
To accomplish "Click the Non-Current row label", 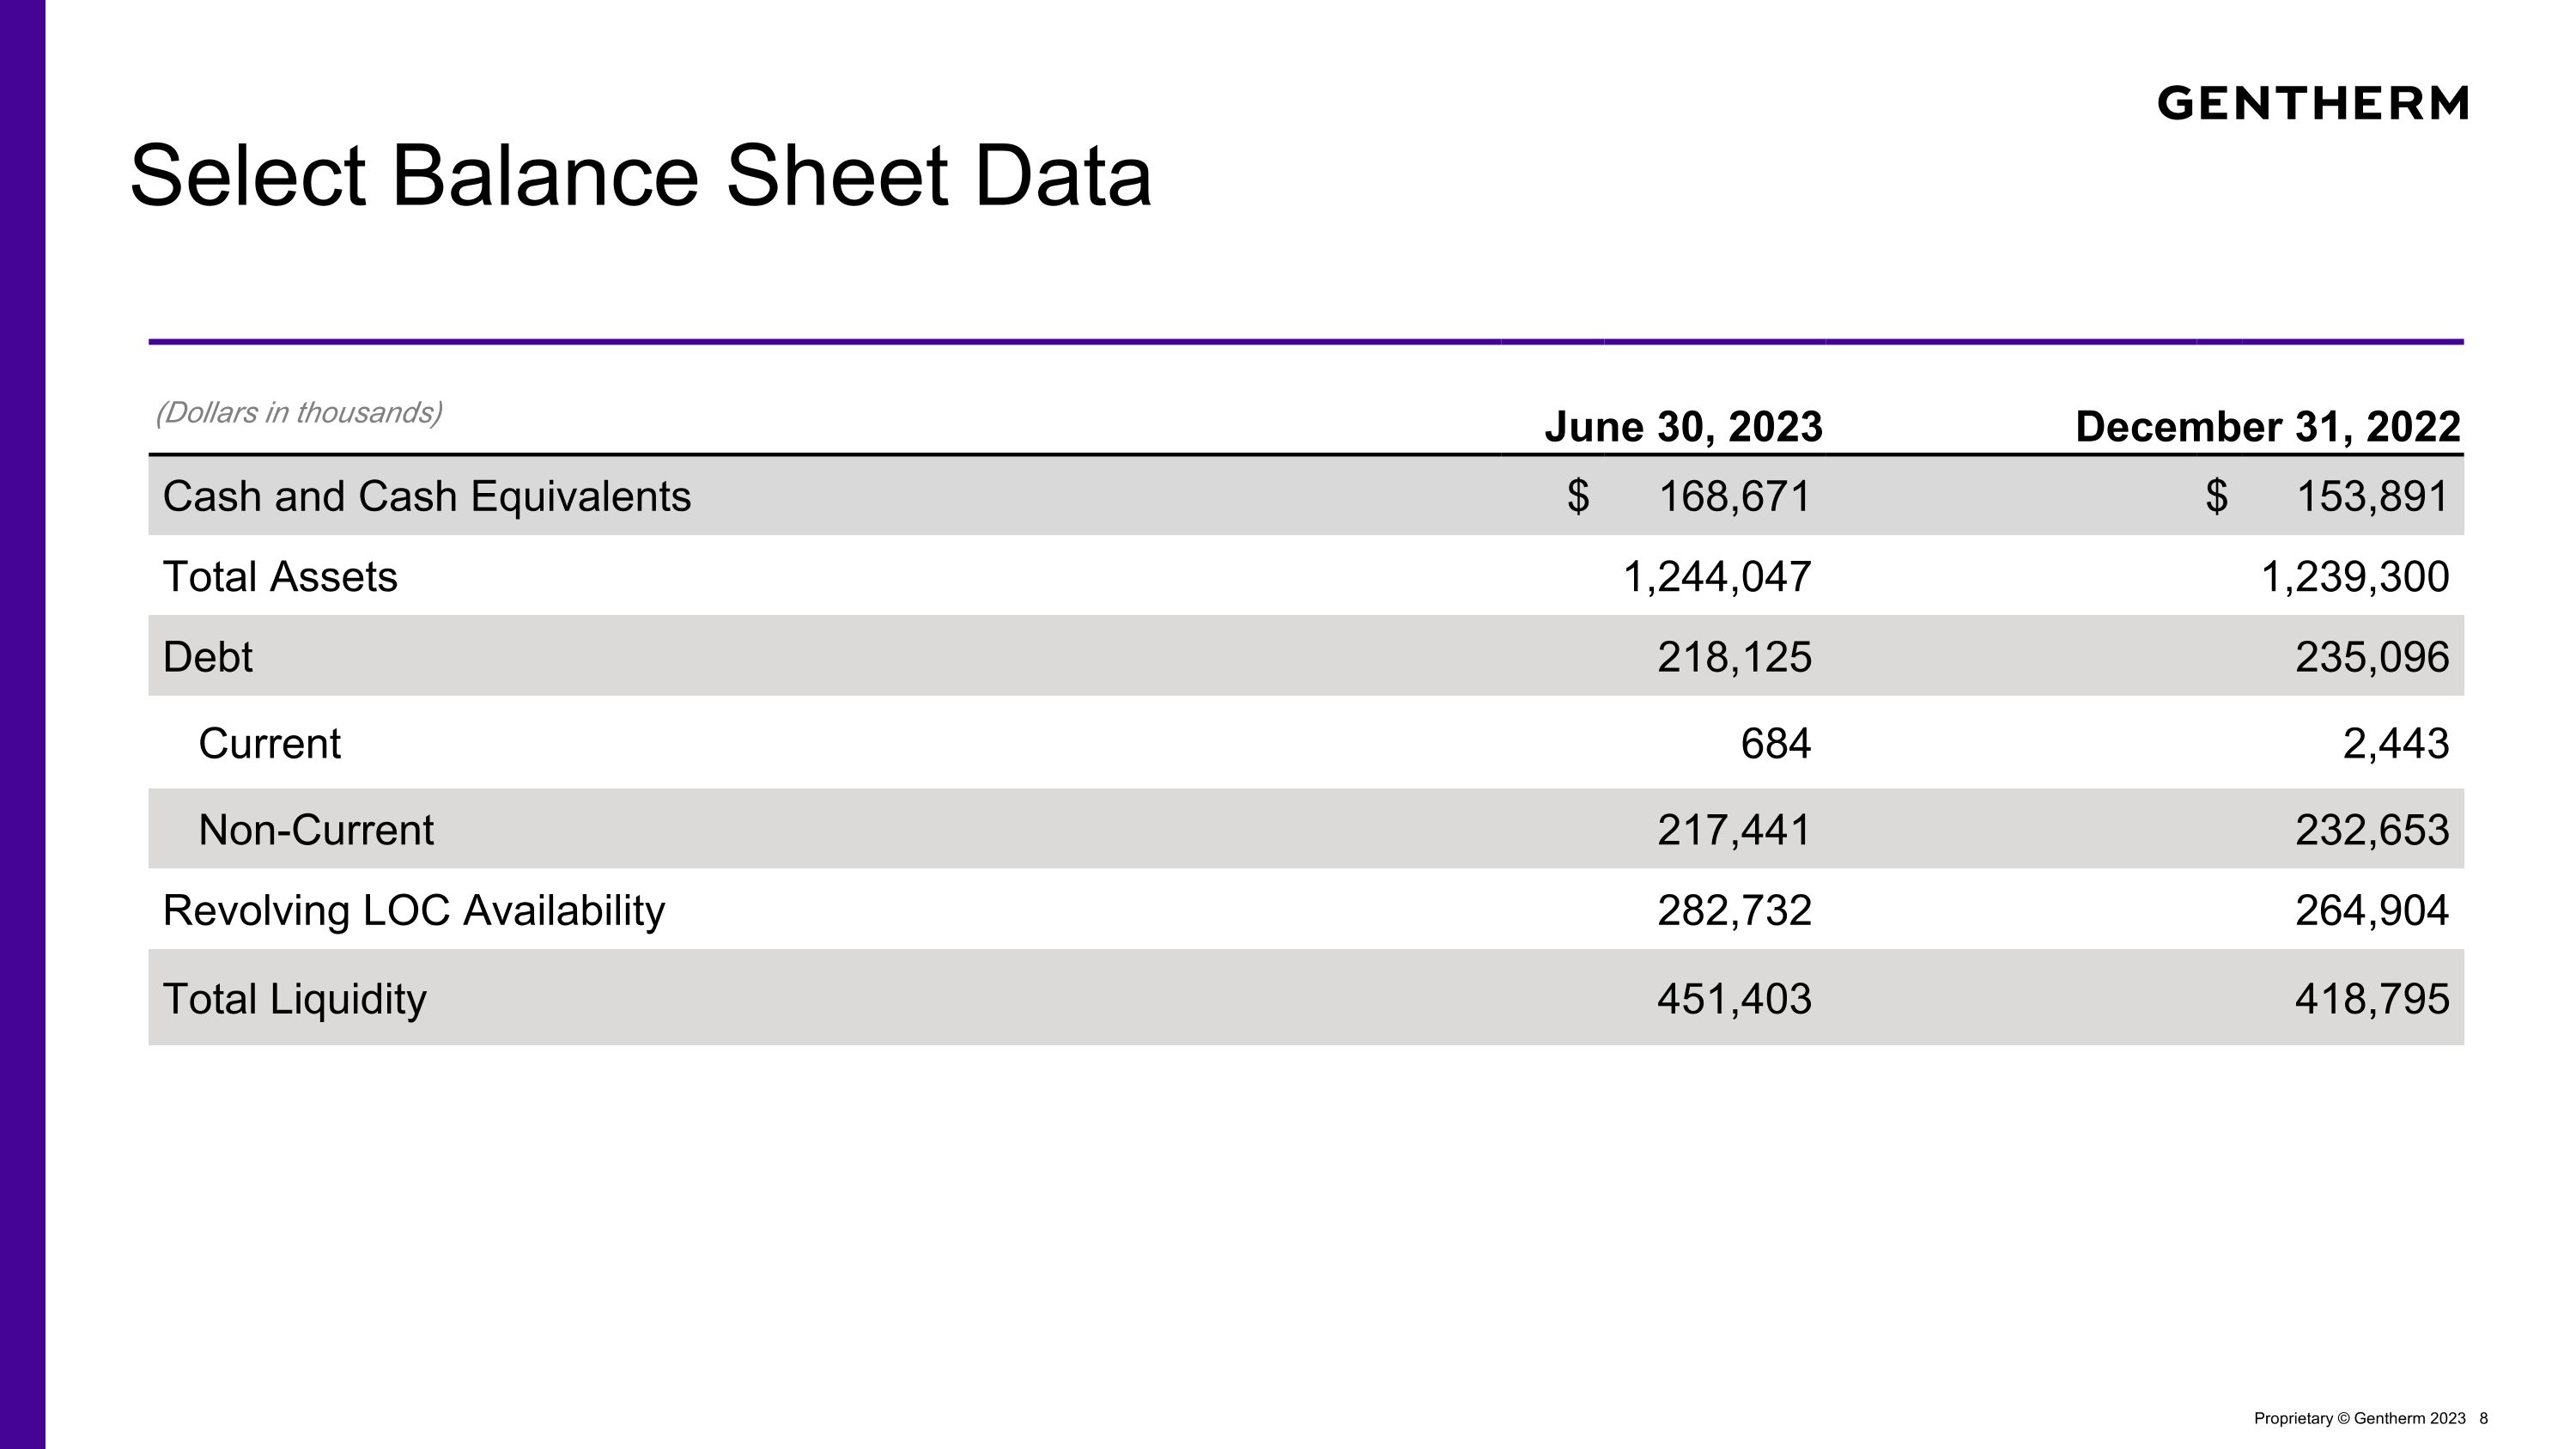I will pyautogui.click(x=316, y=830).
